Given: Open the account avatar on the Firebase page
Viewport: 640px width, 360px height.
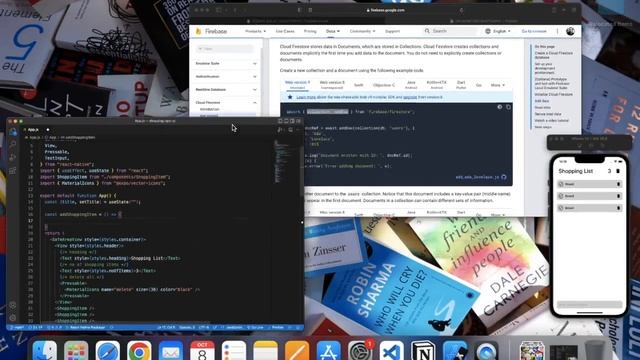Looking at the screenshot, I should [x=570, y=31].
